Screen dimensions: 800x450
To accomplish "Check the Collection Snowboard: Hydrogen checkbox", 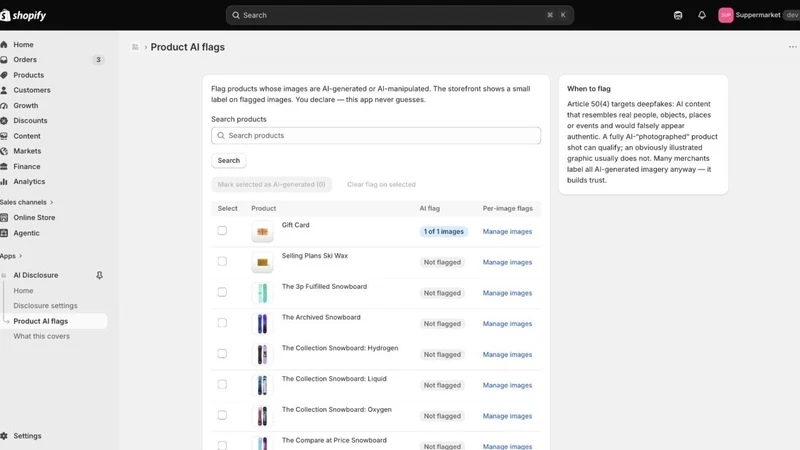I will 222,354.
